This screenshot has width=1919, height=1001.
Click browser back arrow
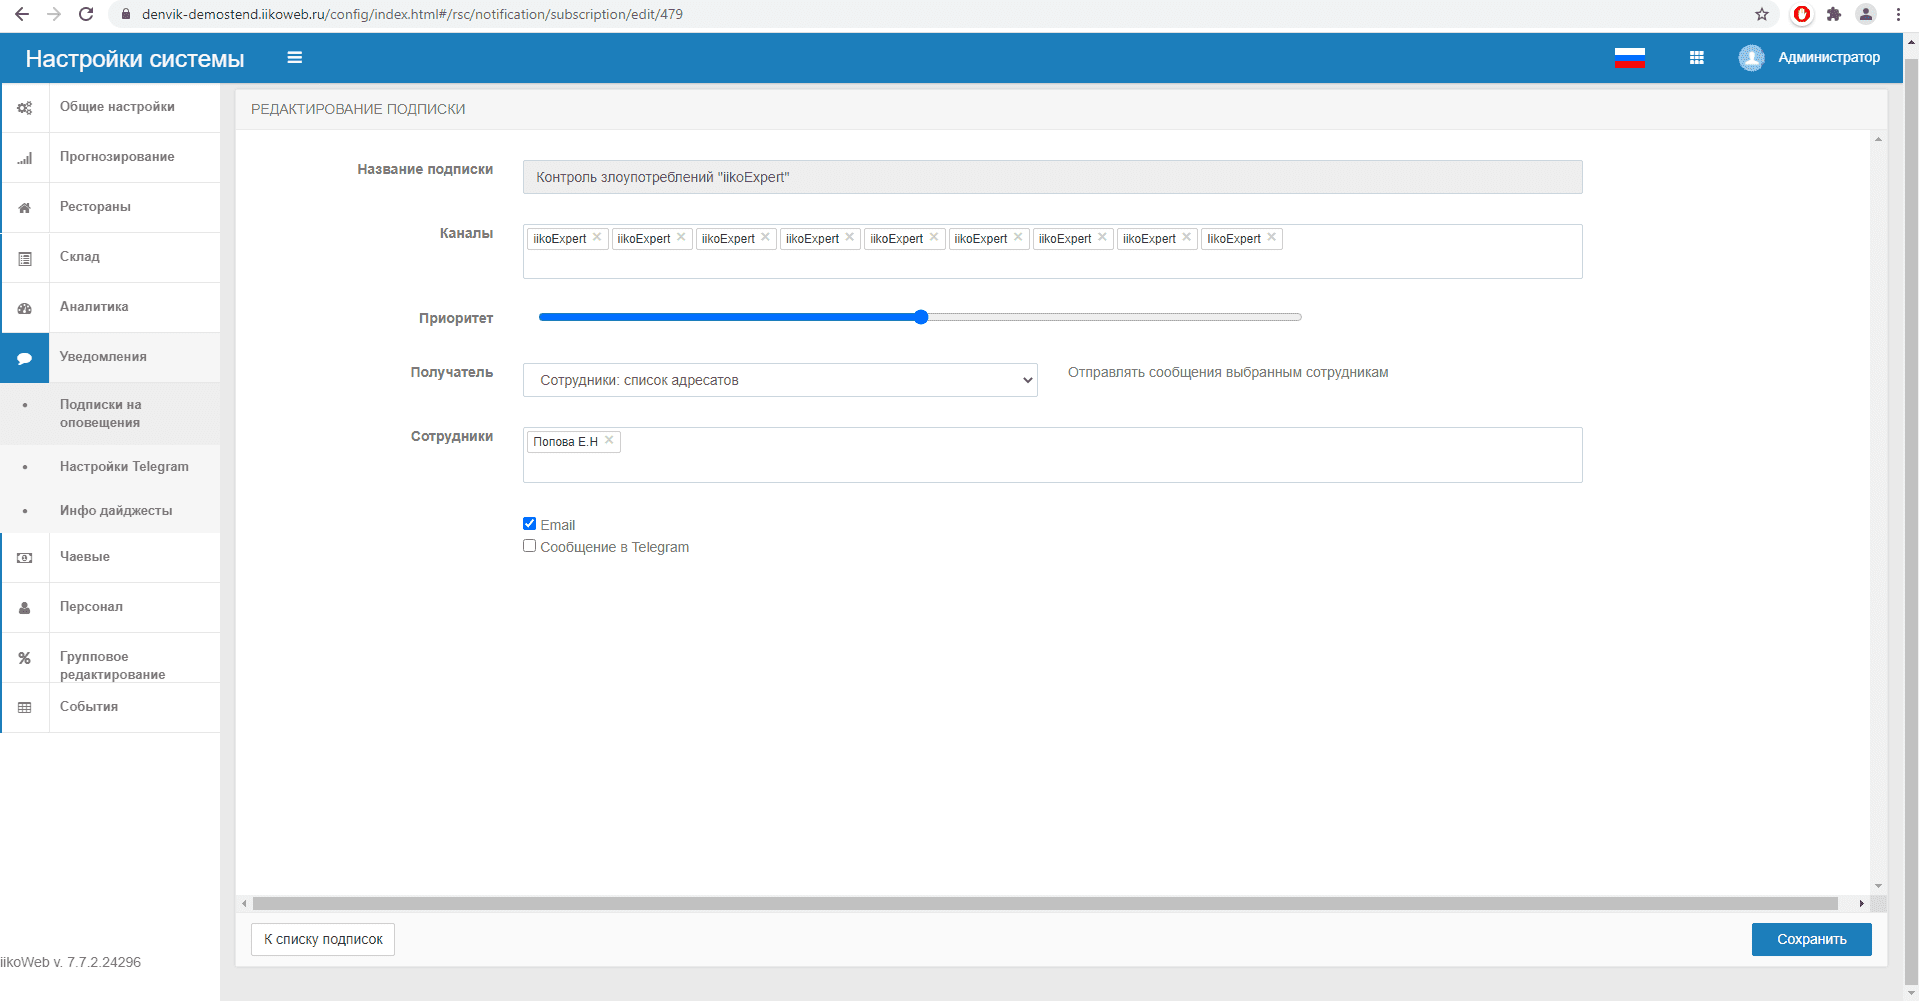point(22,14)
